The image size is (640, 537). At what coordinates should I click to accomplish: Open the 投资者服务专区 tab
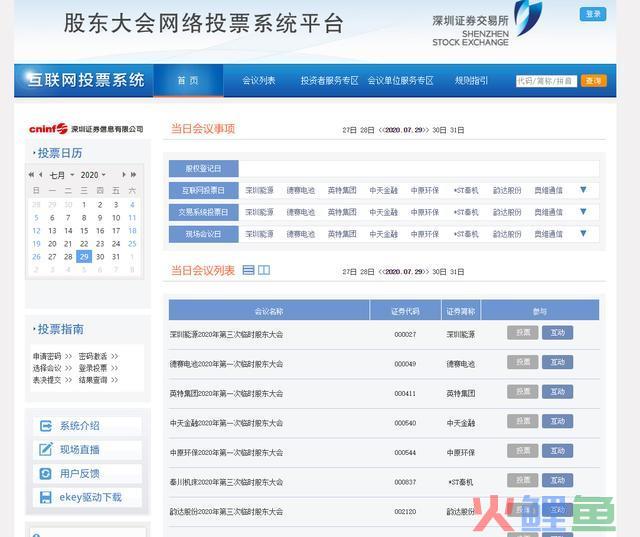pyautogui.click(x=329, y=80)
